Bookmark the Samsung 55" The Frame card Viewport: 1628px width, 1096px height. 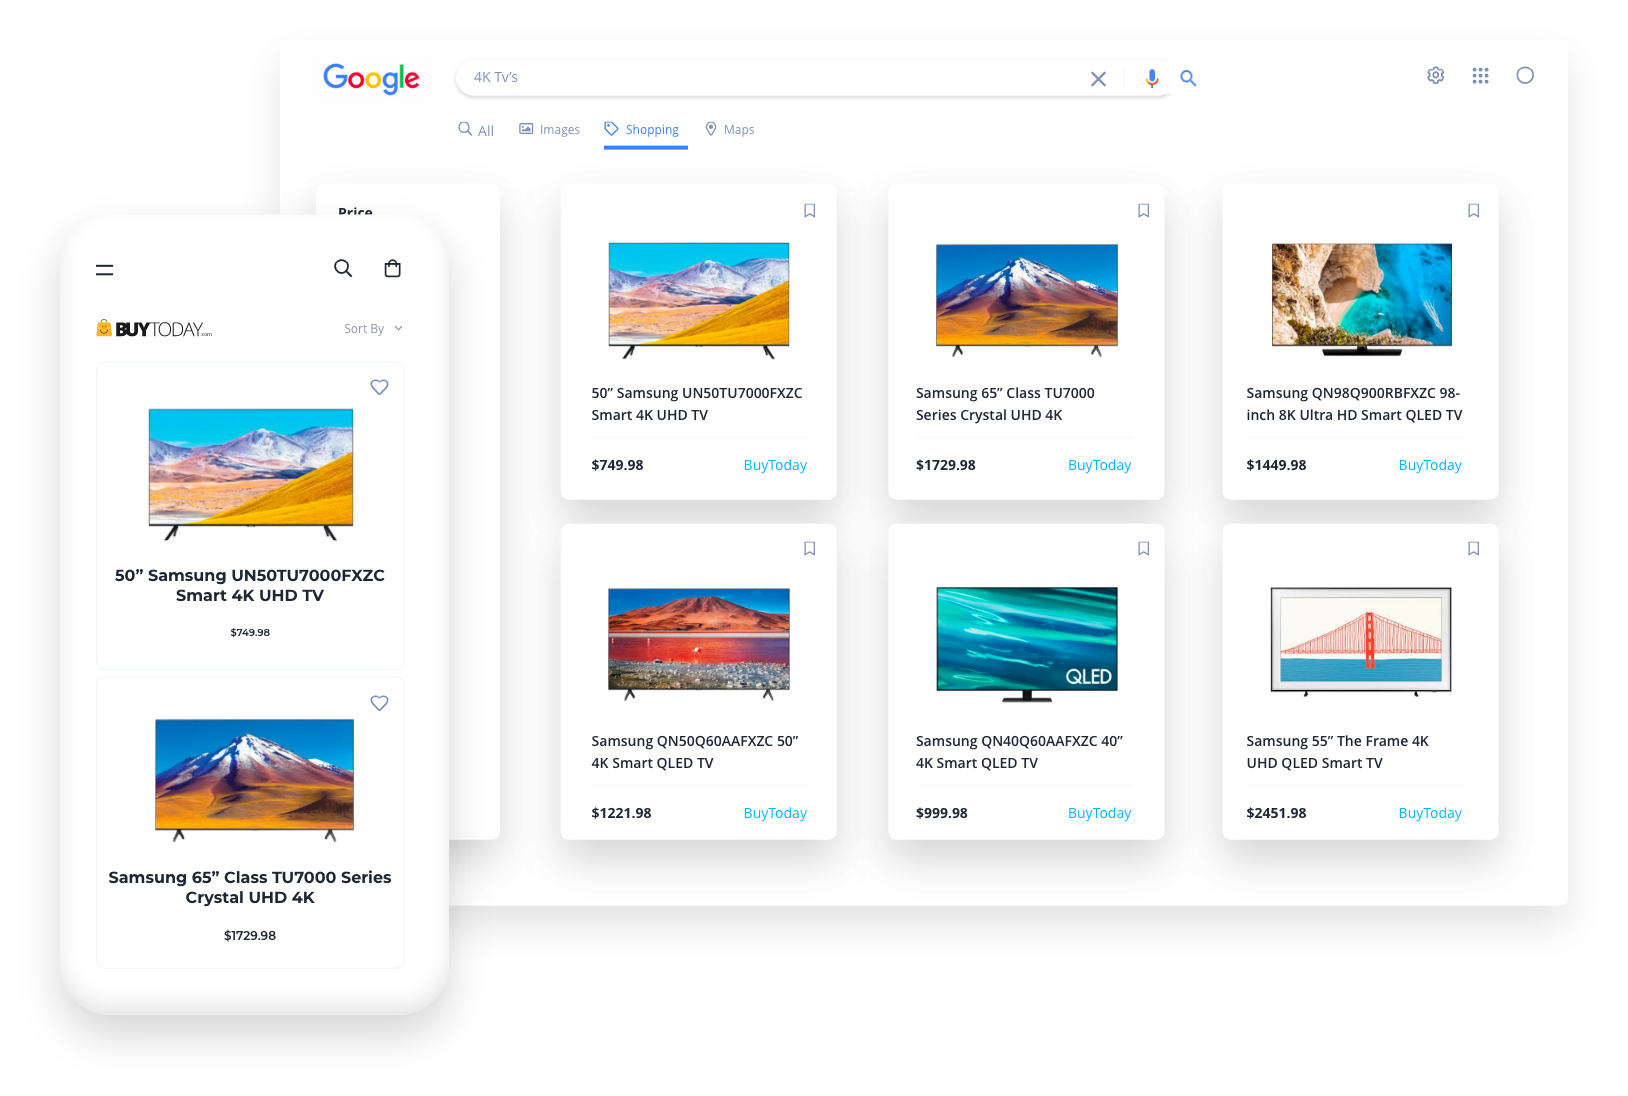coord(1473,548)
